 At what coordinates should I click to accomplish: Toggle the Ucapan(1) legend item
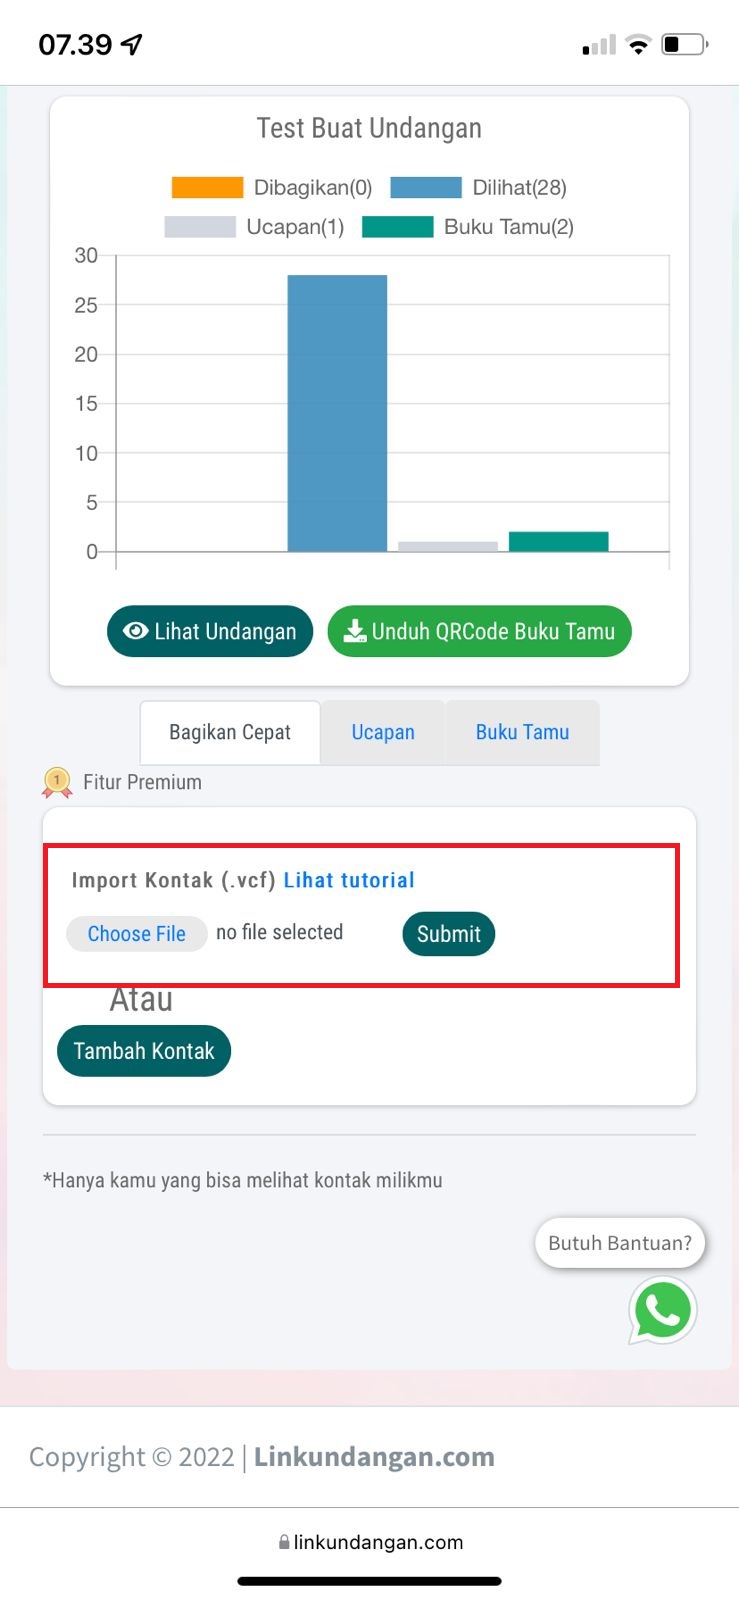[254, 227]
